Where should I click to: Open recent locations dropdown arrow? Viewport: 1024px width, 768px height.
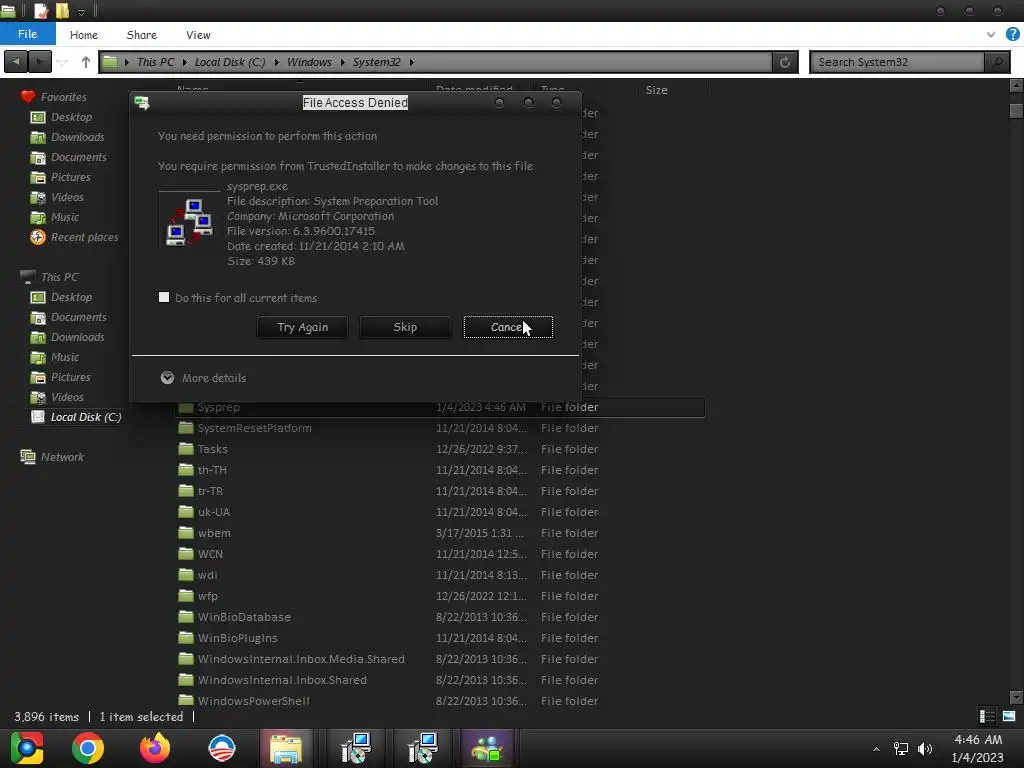(x=63, y=62)
